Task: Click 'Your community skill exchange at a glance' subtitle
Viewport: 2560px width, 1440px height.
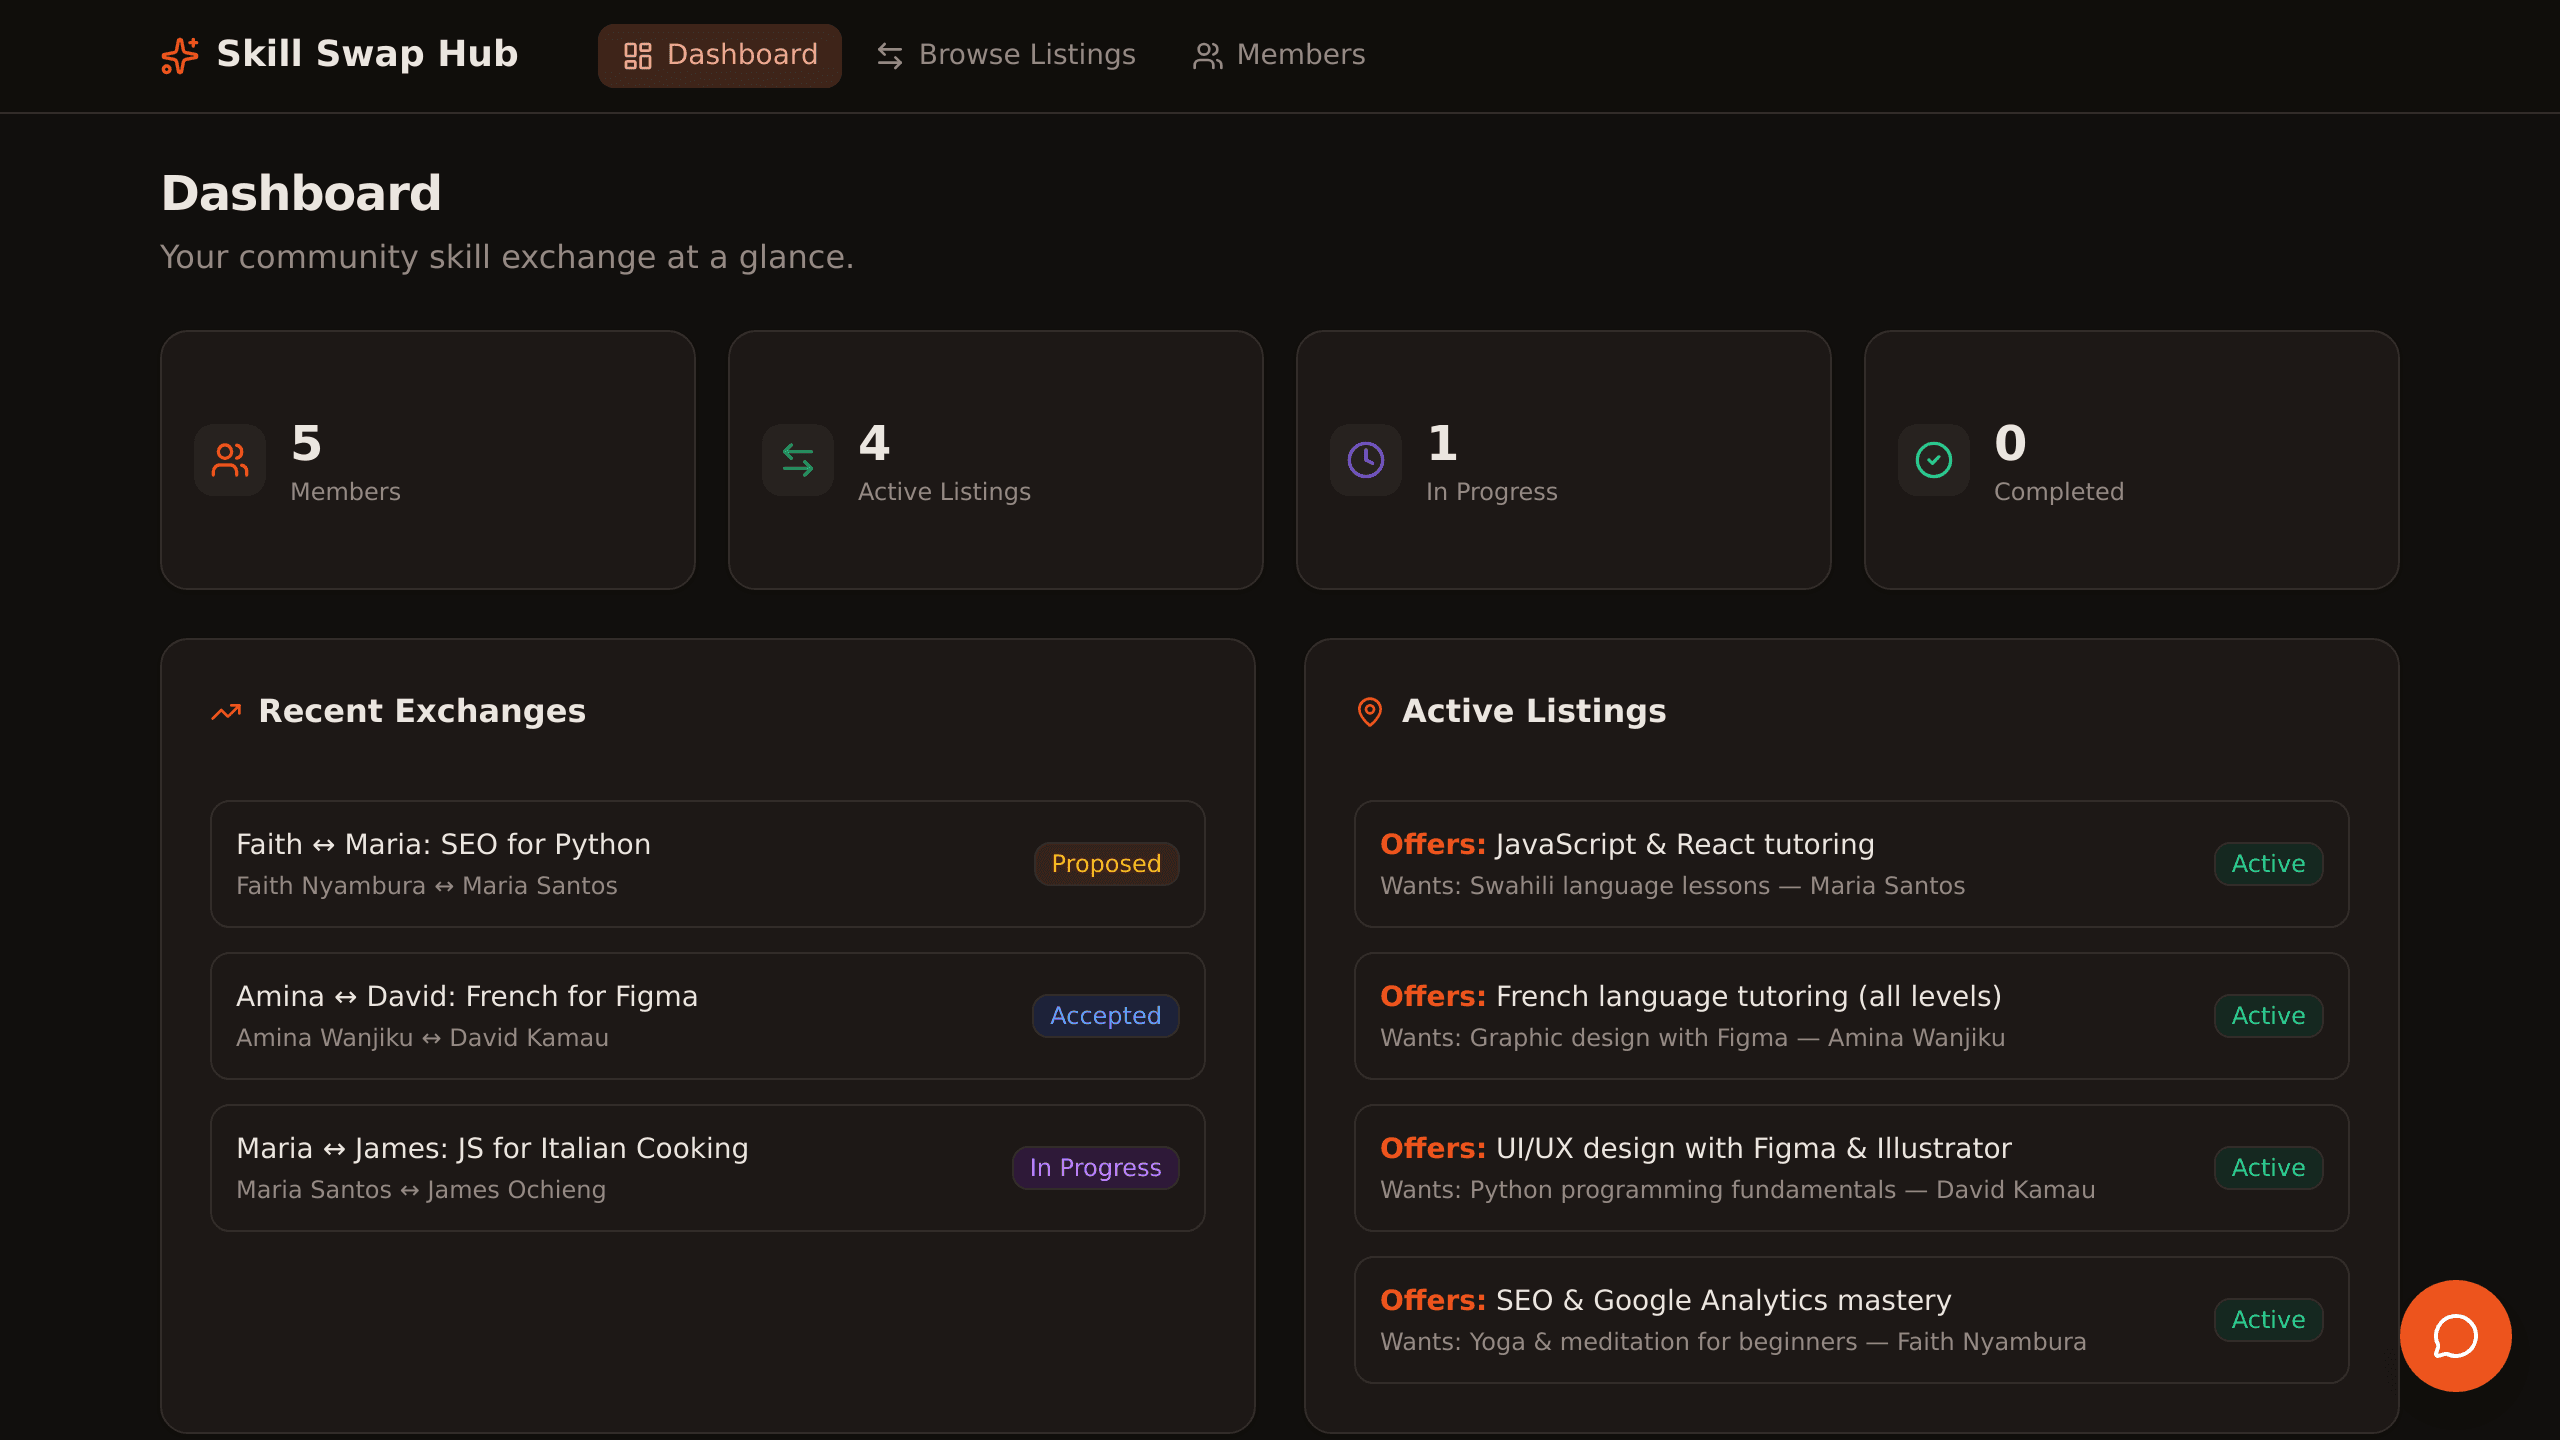Action: click(507, 257)
